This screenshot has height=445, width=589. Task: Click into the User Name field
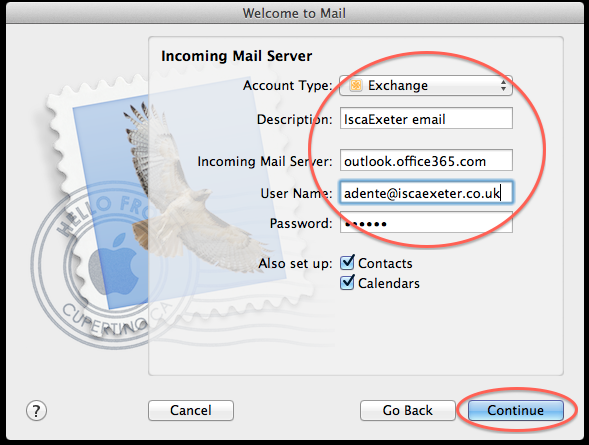(x=426, y=193)
